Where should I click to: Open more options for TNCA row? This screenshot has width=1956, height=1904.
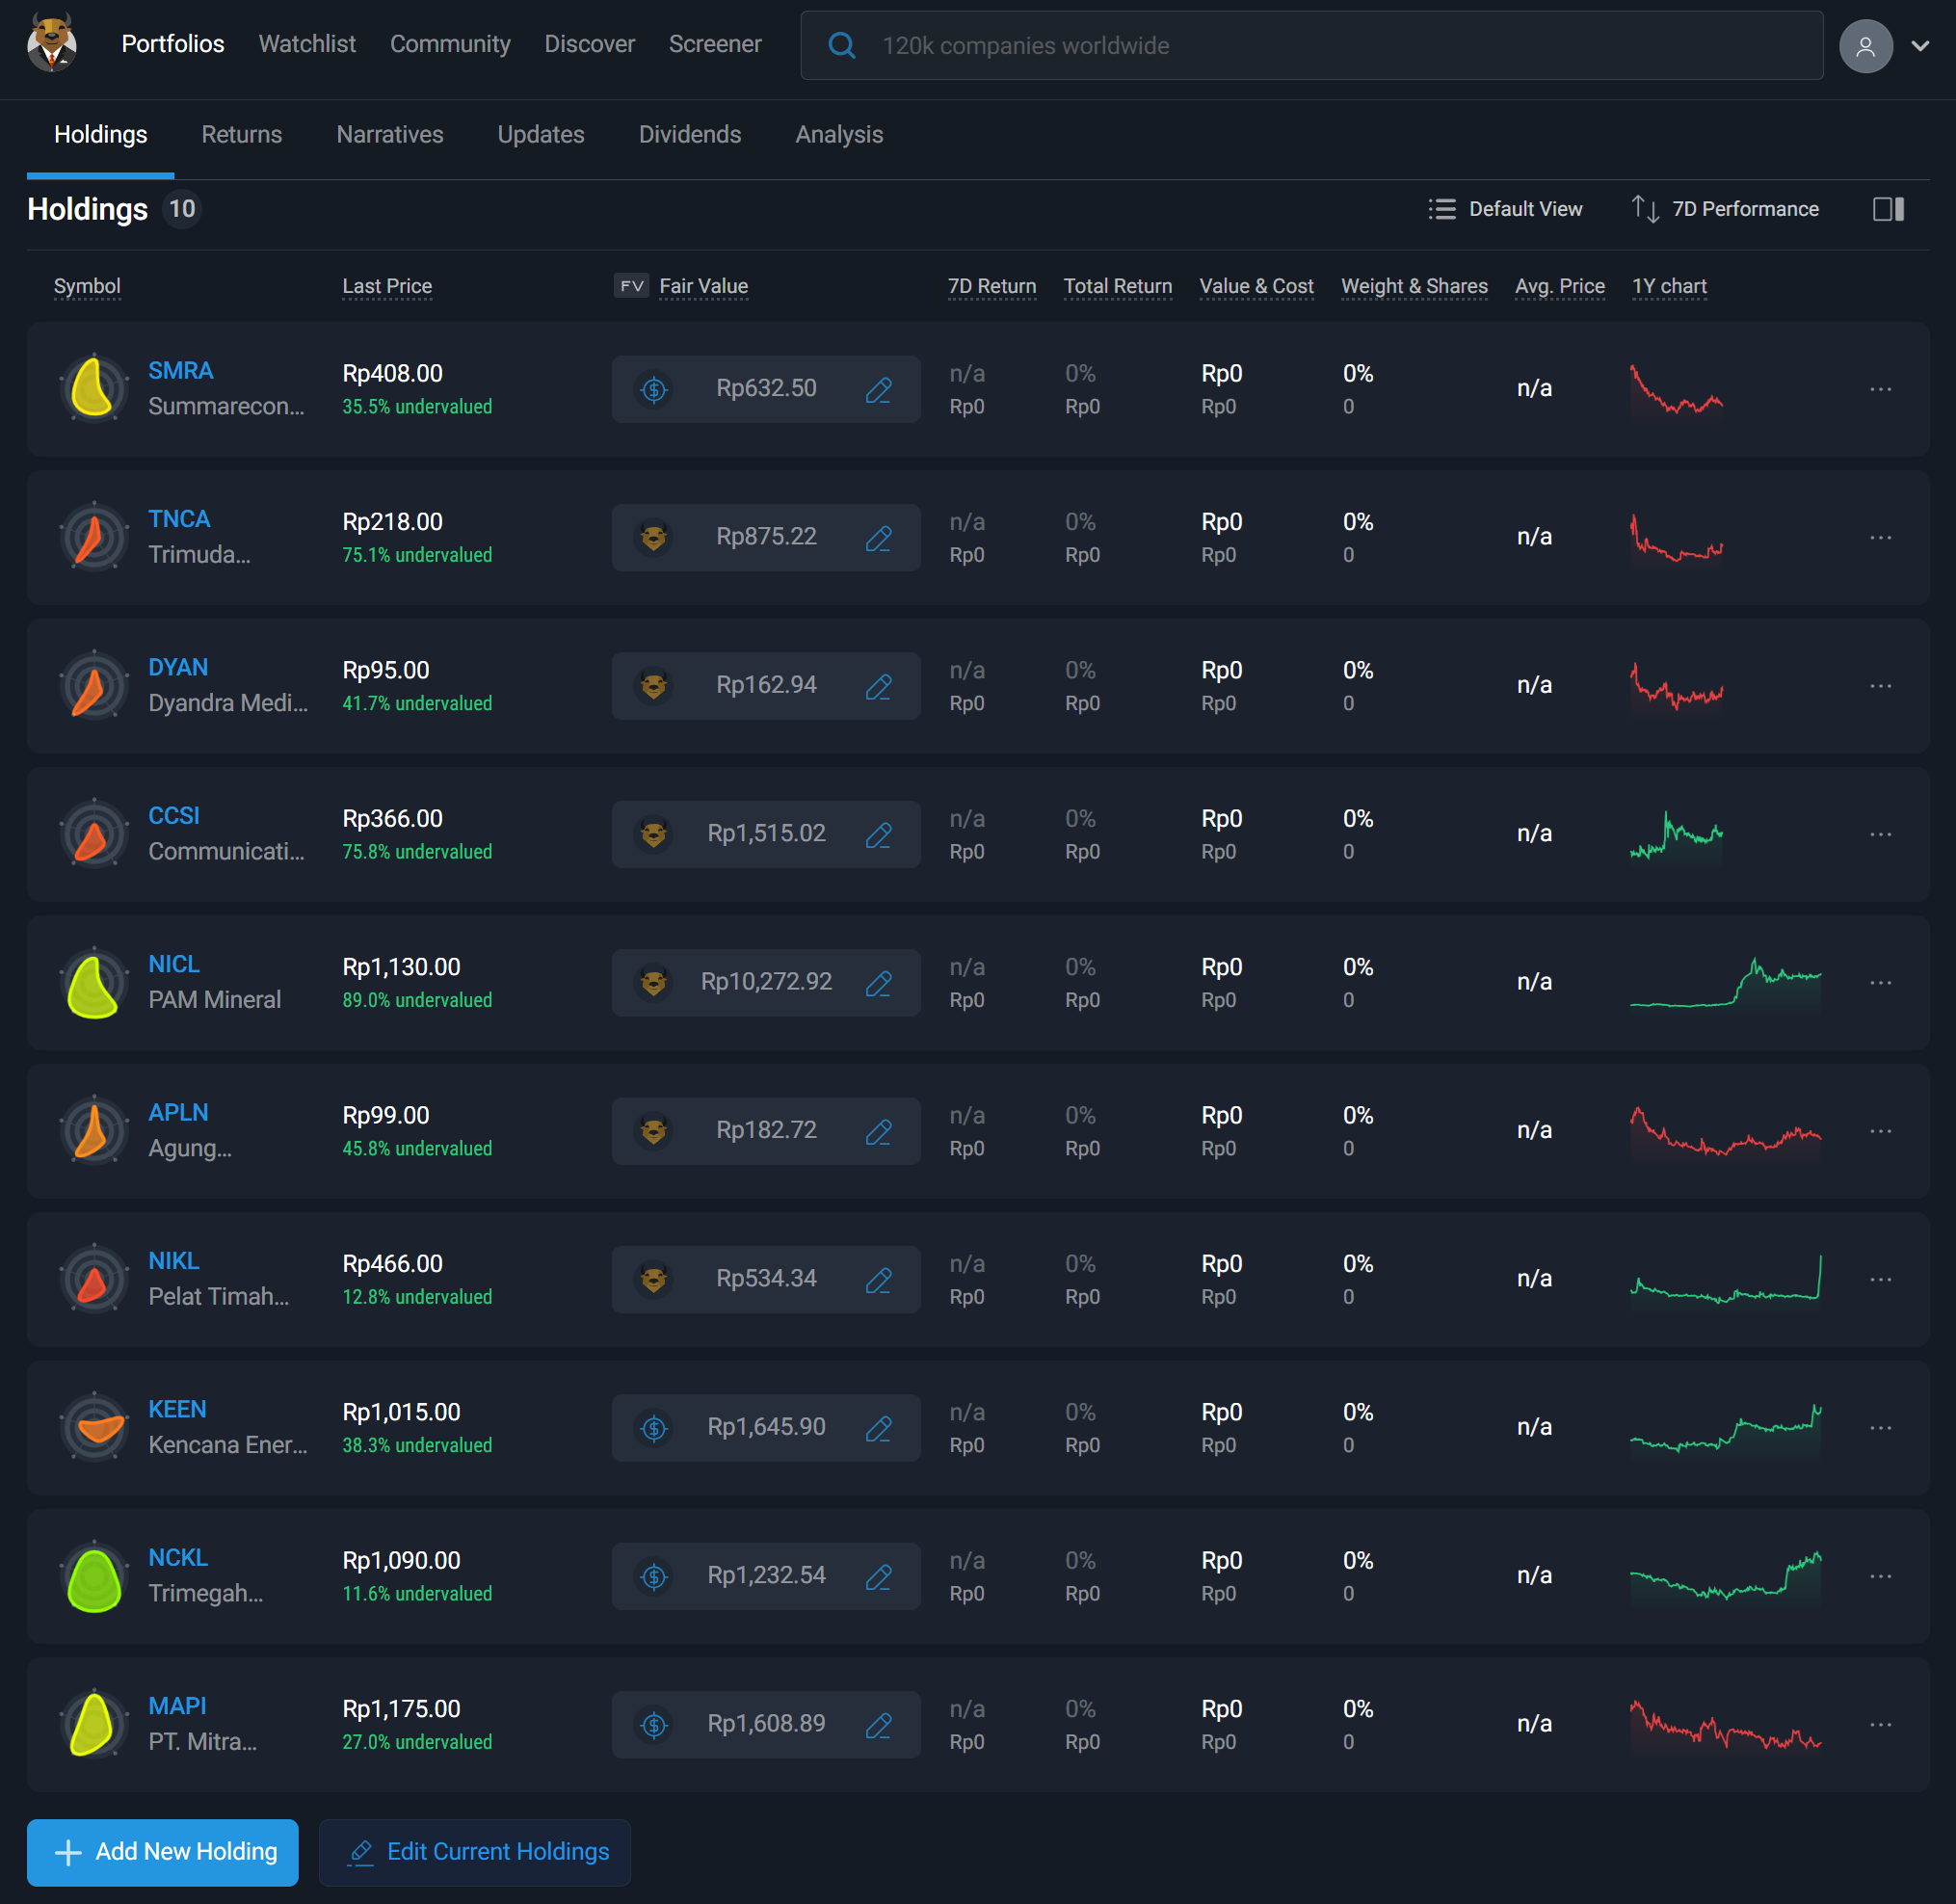point(1880,538)
